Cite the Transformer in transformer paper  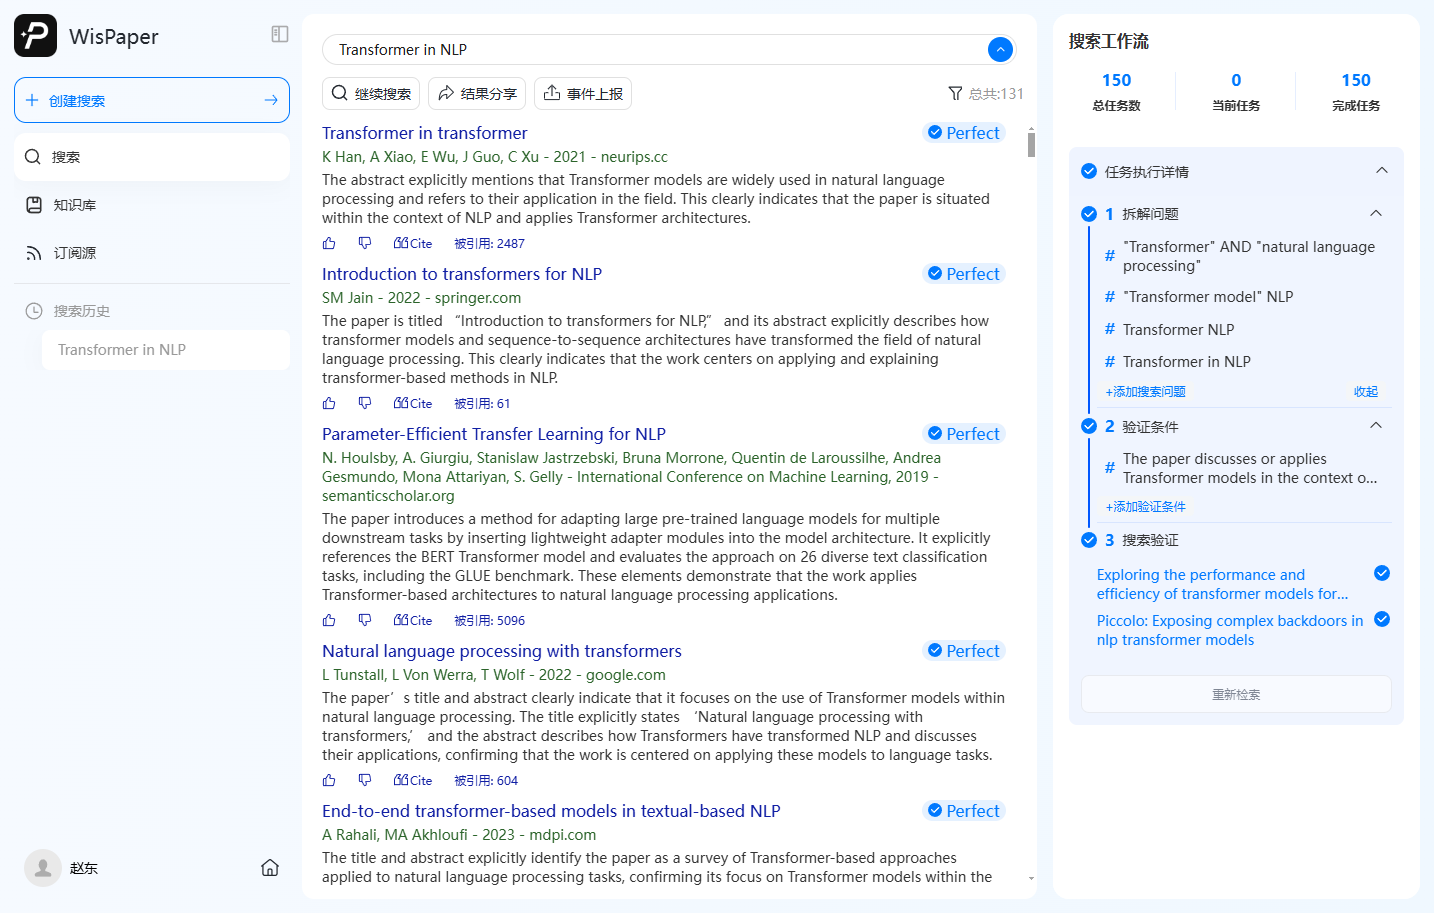pyautogui.click(x=413, y=243)
